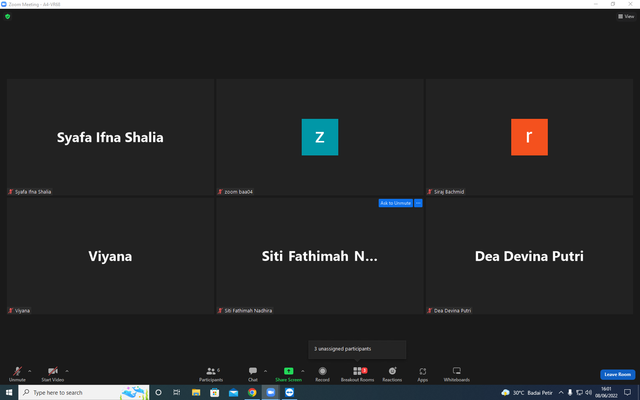Open audio options arrow next to Unmute

click(x=29, y=371)
